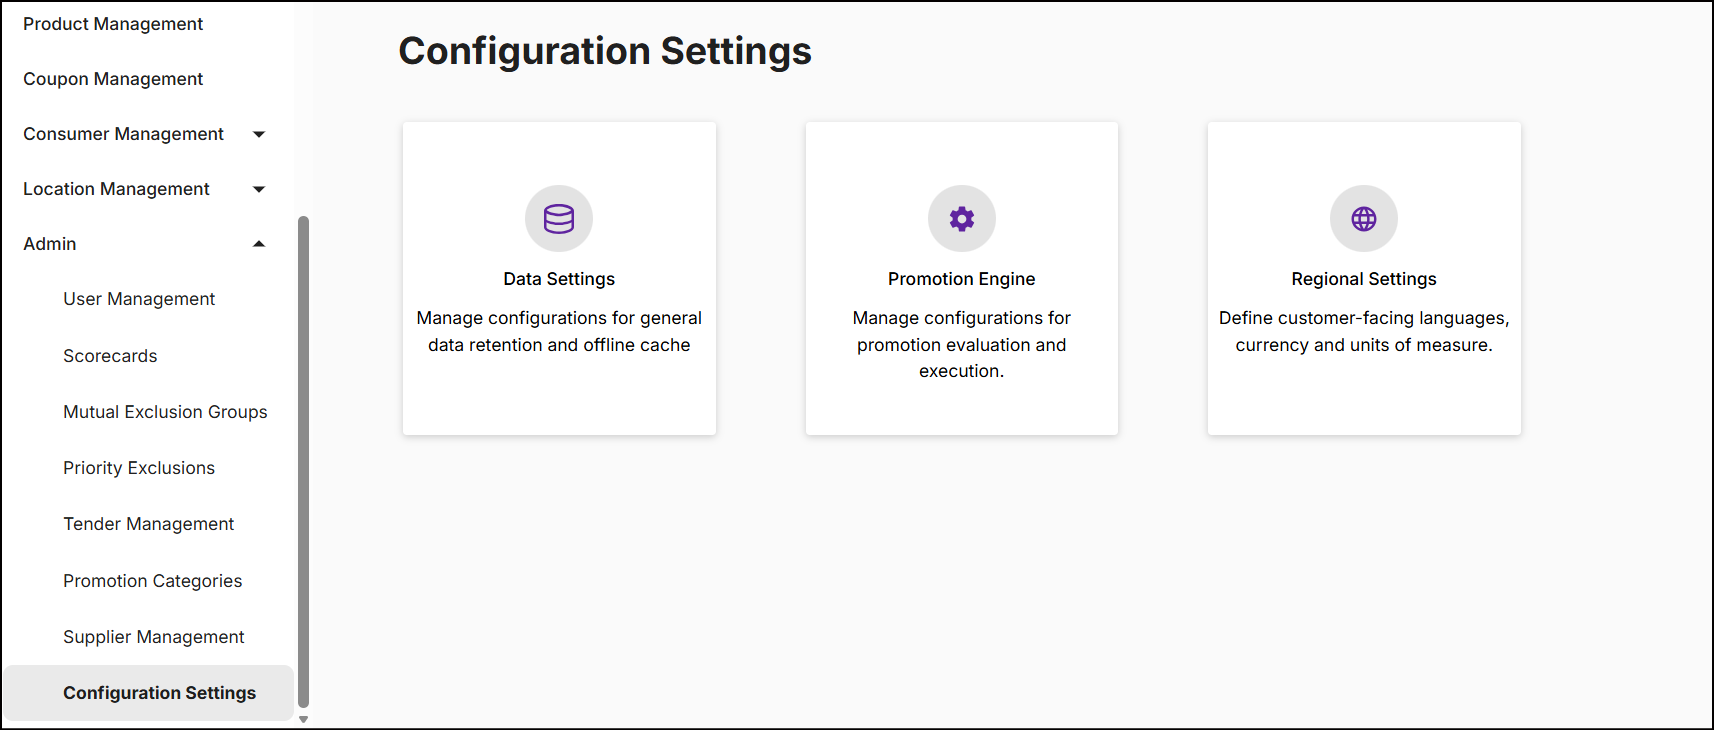This screenshot has height=730, width=1714.
Task: Expand the Location Management section
Action: (x=259, y=188)
